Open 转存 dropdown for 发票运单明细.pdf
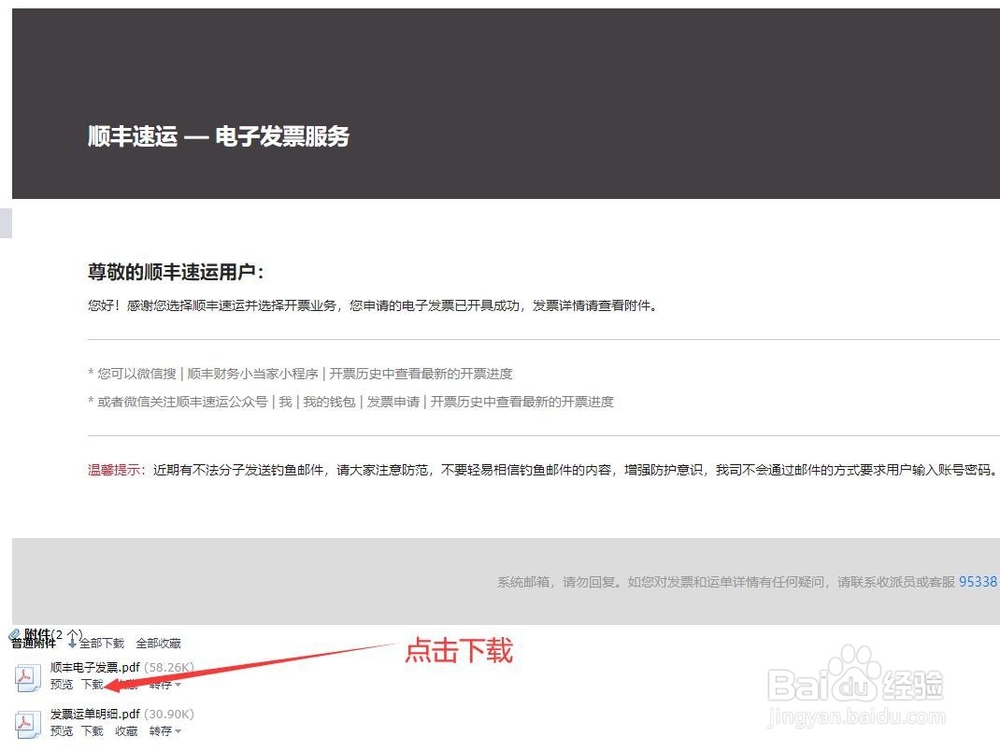Screen dimensions: 1000x751 tap(165, 731)
